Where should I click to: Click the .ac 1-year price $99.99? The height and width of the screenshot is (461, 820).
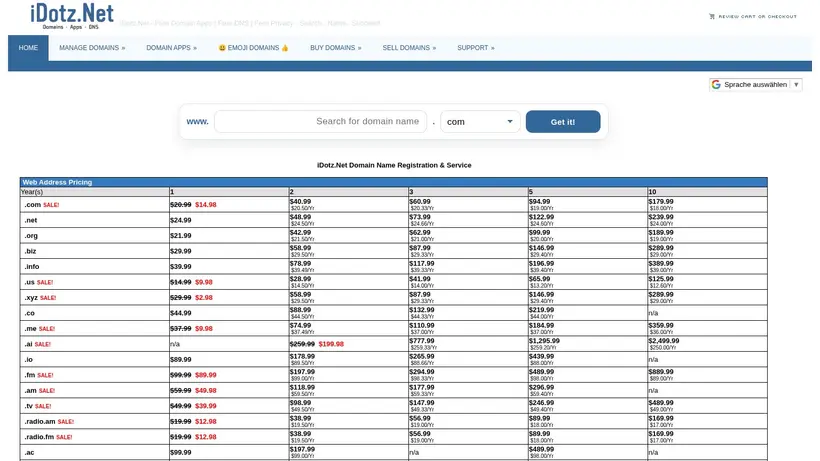pos(180,453)
